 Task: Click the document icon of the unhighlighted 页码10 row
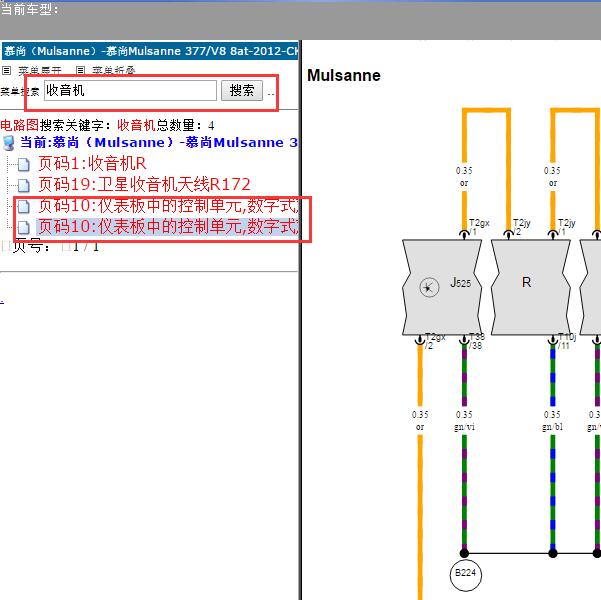(24, 206)
